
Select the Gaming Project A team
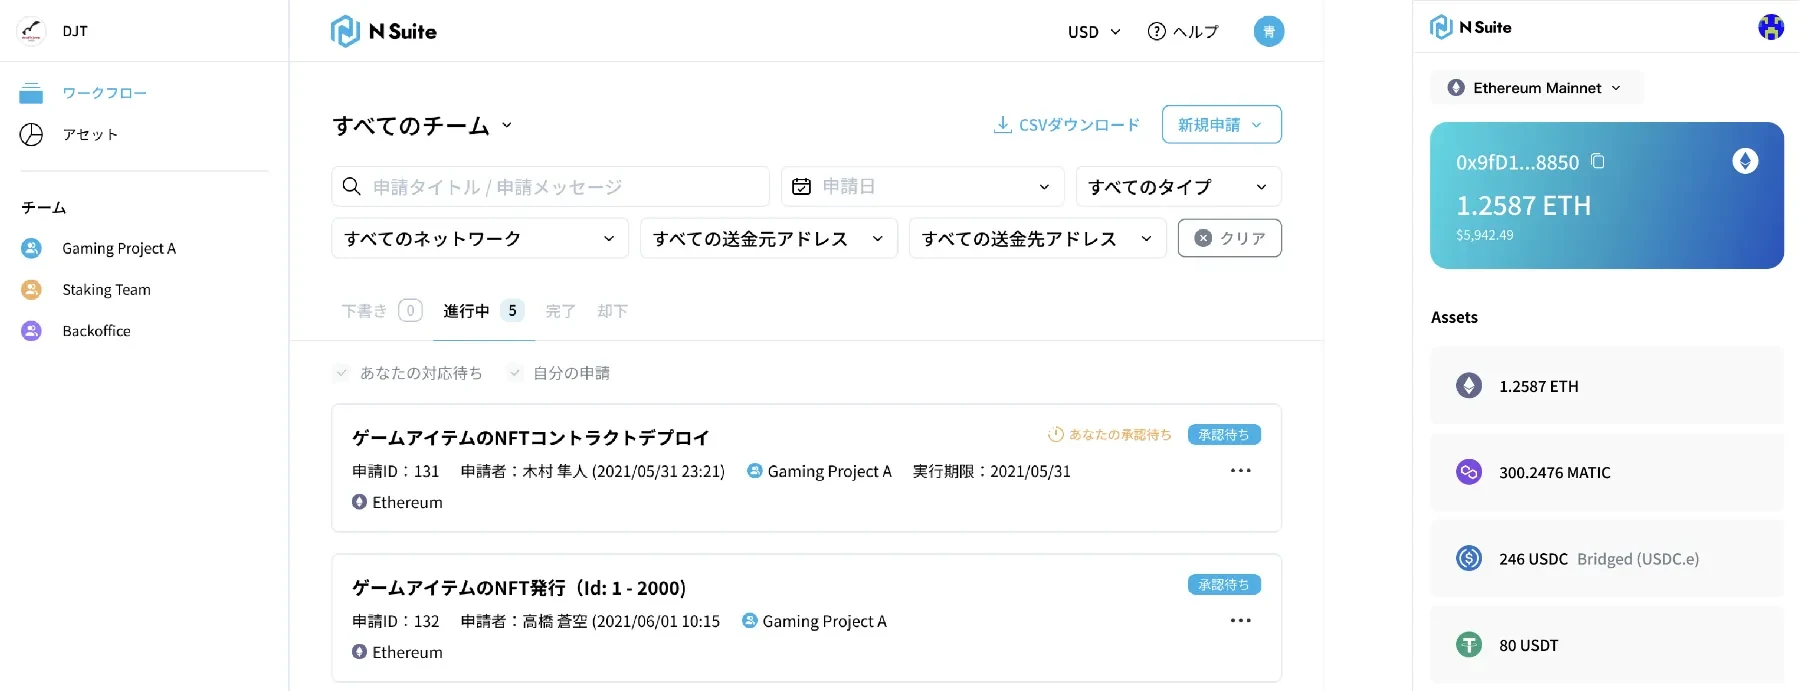[x=119, y=248]
